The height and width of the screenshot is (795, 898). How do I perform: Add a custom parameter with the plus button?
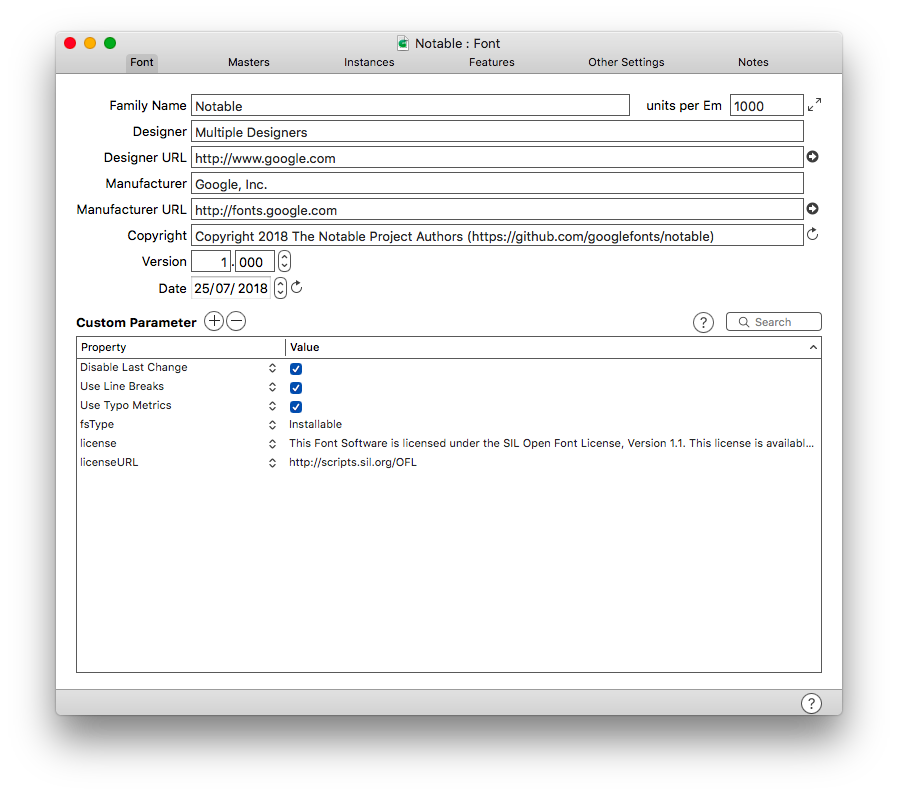pos(214,321)
